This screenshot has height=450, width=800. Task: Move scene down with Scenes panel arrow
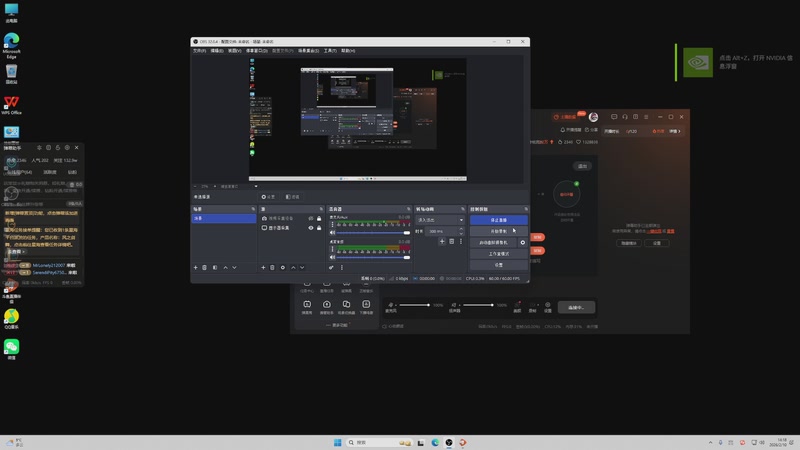point(234,267)
